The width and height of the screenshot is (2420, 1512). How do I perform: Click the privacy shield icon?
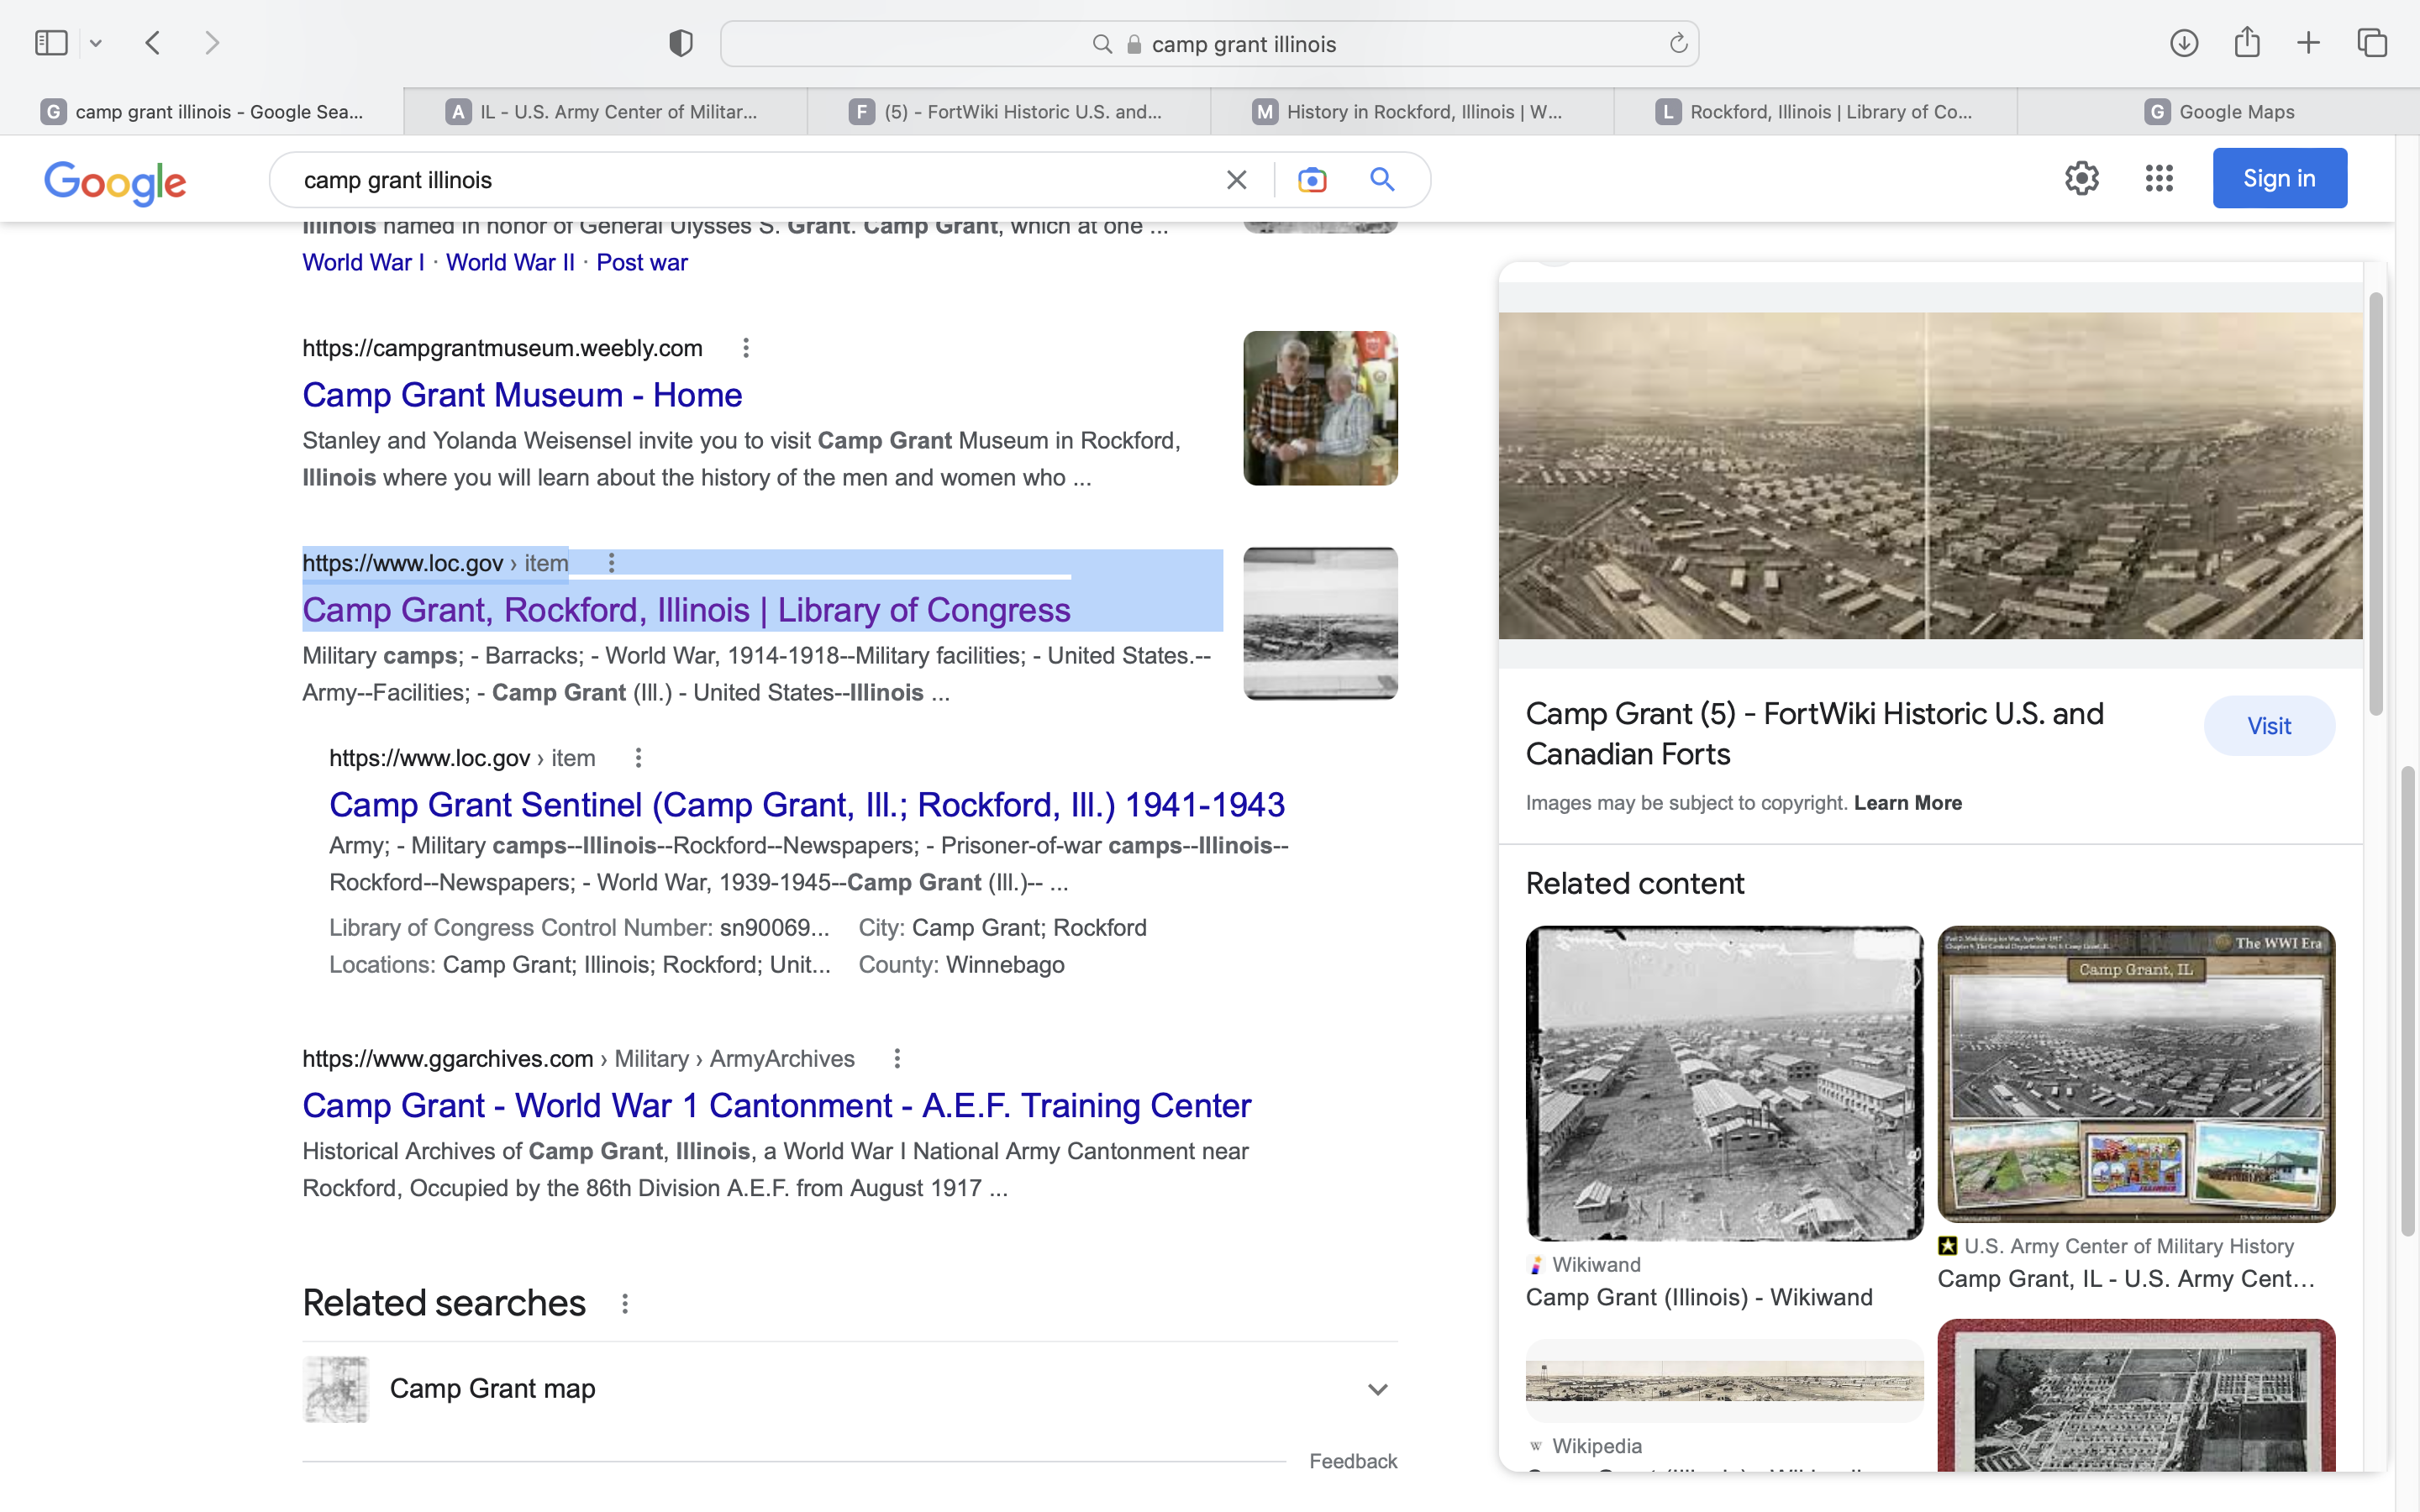[681, 43]
